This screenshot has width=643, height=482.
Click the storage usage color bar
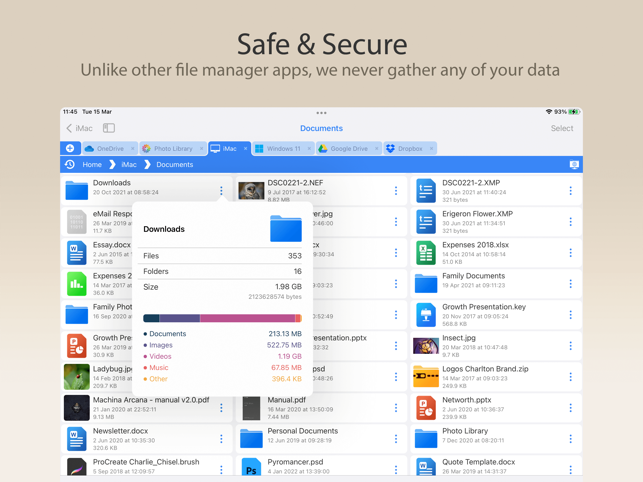coord(222,318)
